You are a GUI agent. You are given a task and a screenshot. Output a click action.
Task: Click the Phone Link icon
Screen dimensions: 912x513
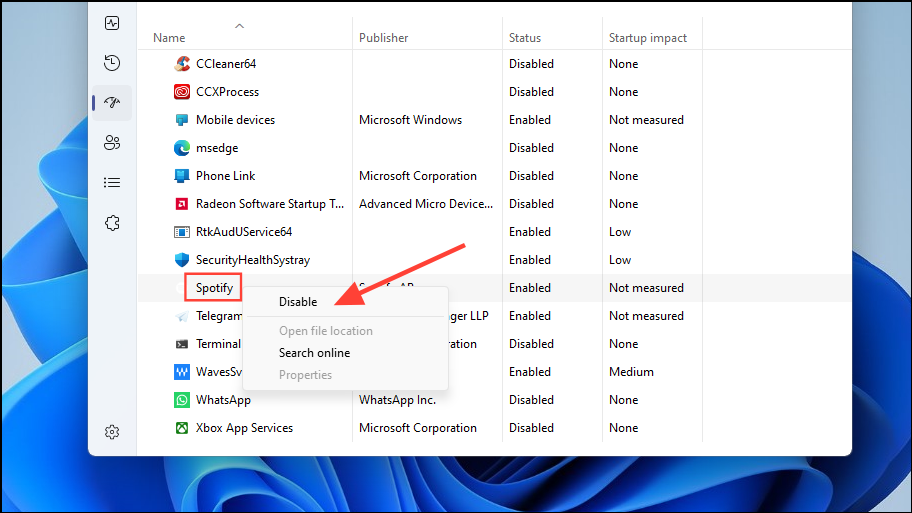tap(182, 176)
